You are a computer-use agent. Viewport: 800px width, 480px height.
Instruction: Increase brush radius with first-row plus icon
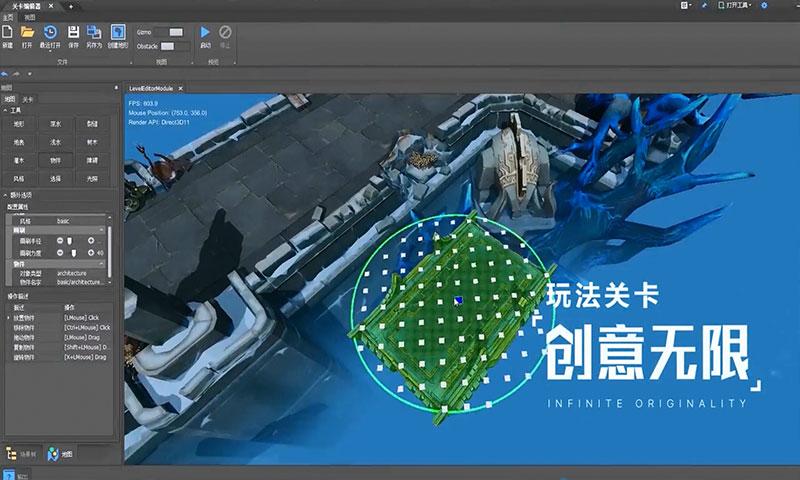click(x=91, y=240)
